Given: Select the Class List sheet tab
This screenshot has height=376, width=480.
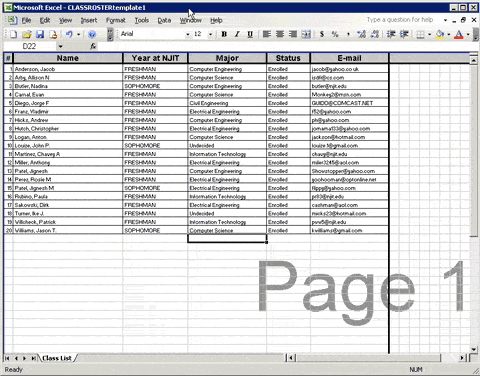Looking at the screenshot, I should [57, 358].
